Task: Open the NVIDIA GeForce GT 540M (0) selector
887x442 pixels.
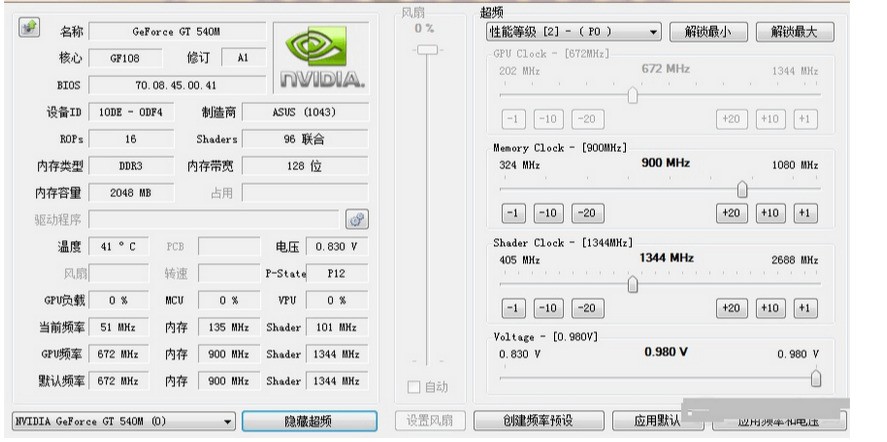Action: pos(124,421)
